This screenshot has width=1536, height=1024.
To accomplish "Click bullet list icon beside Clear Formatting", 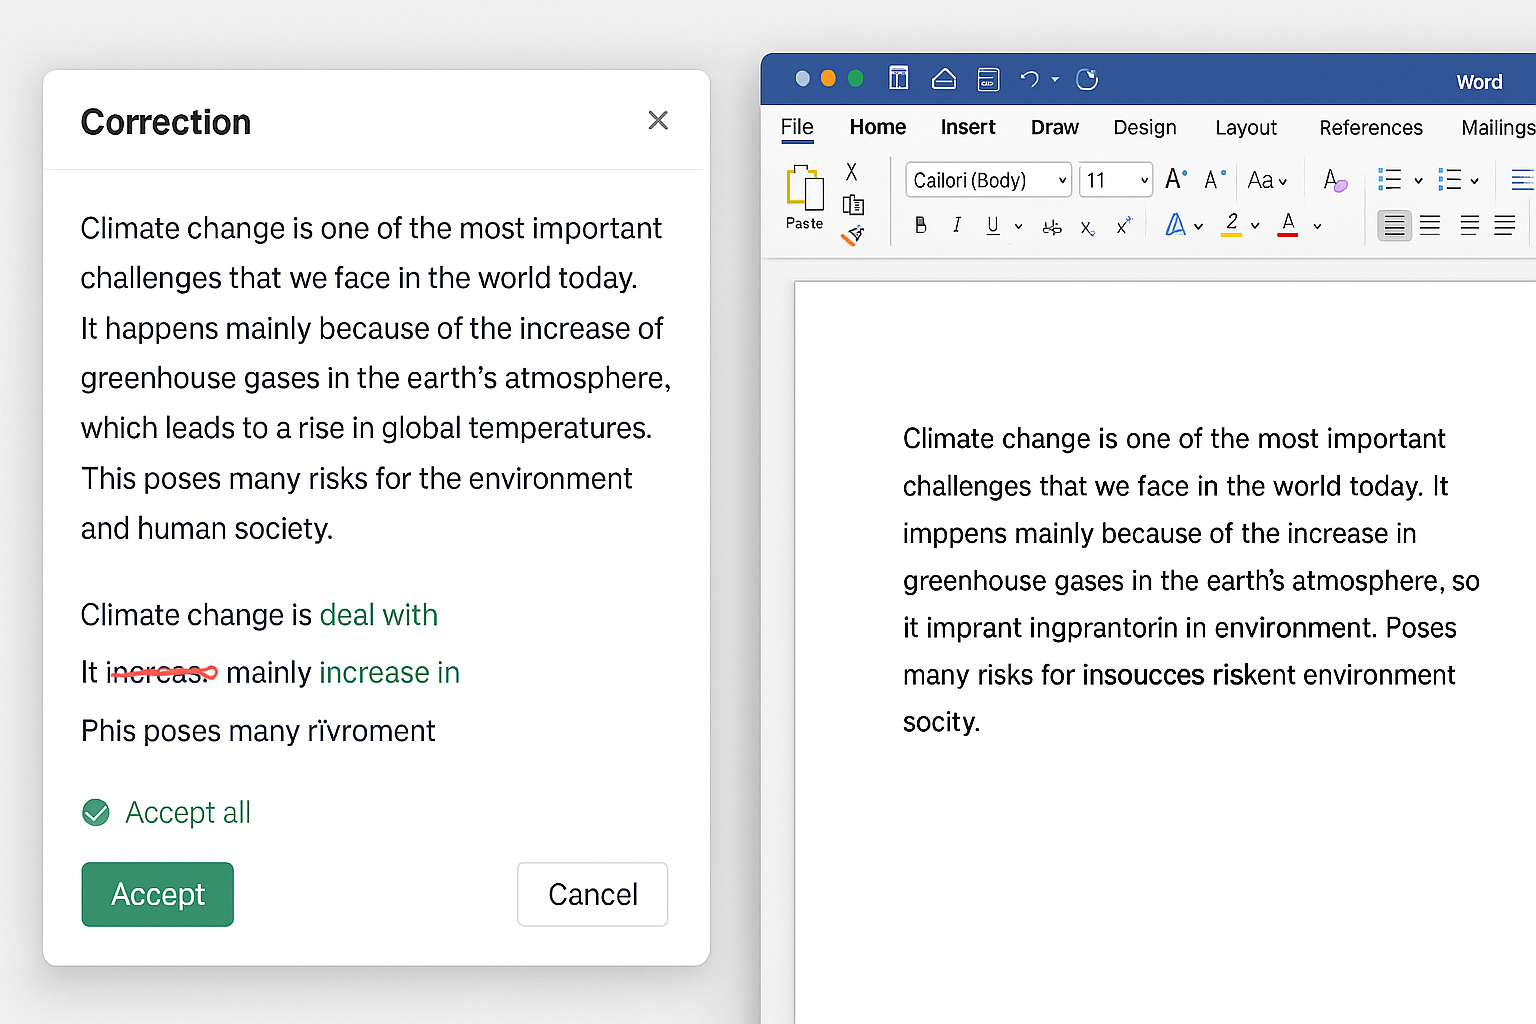I will pyautogui.click(x=1389, y=180).
